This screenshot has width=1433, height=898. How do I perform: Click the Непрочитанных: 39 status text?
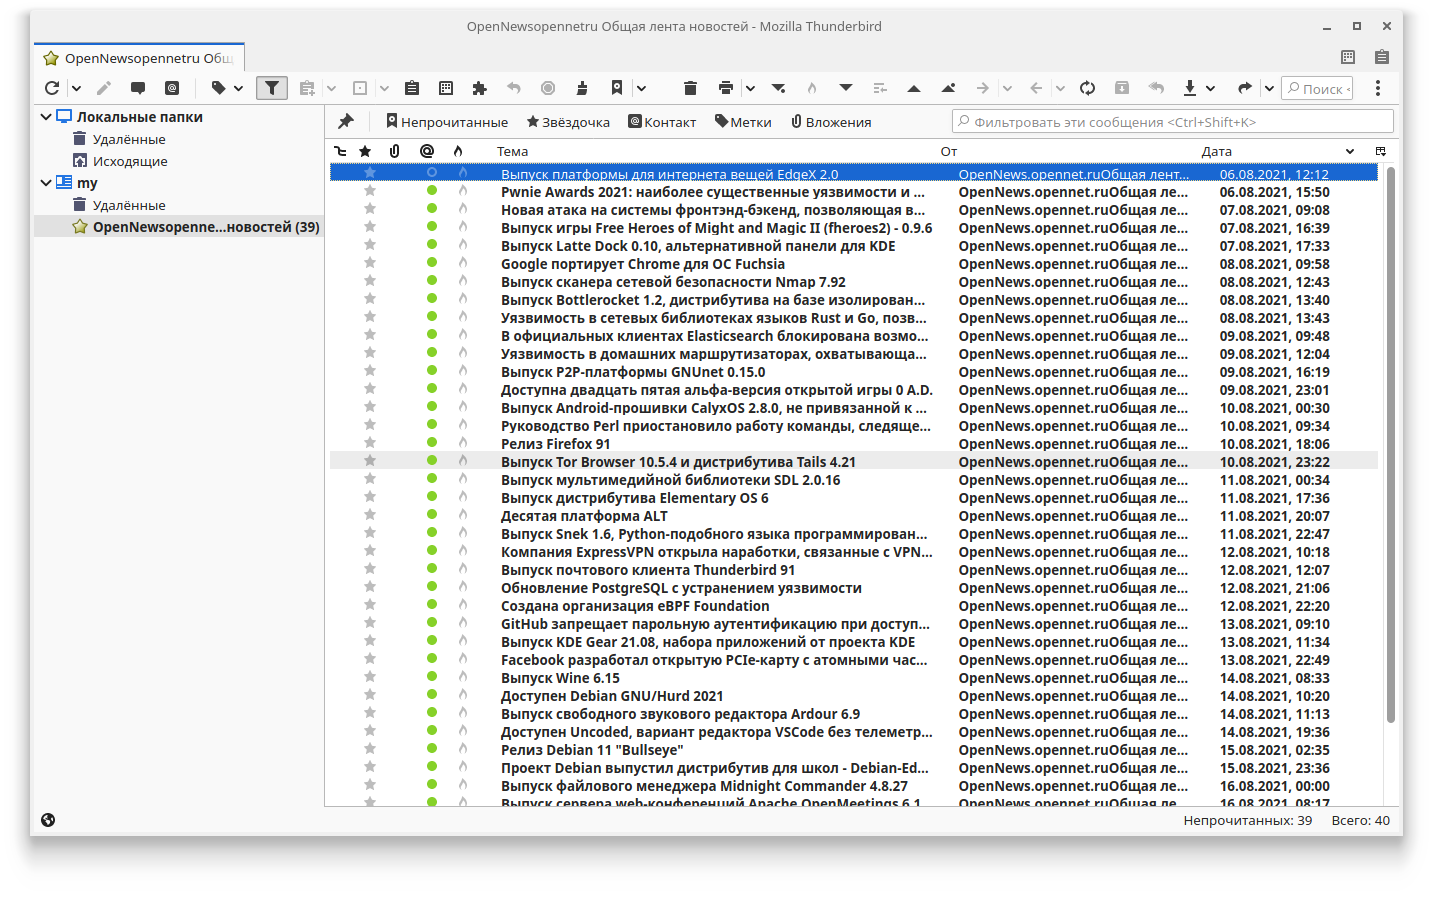pyautogui.click(x=1247, y=820)
